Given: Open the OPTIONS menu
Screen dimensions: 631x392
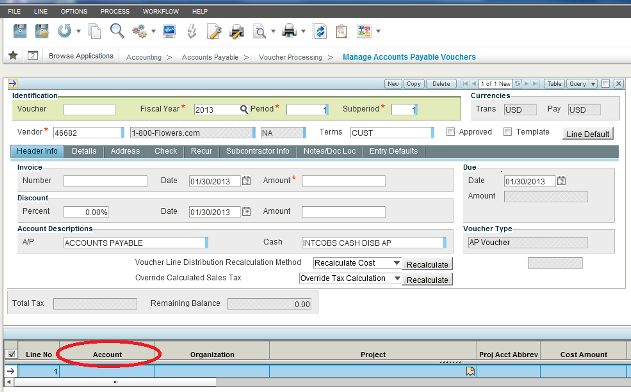Looking at the screenshot, I should [x=74, y=11].
